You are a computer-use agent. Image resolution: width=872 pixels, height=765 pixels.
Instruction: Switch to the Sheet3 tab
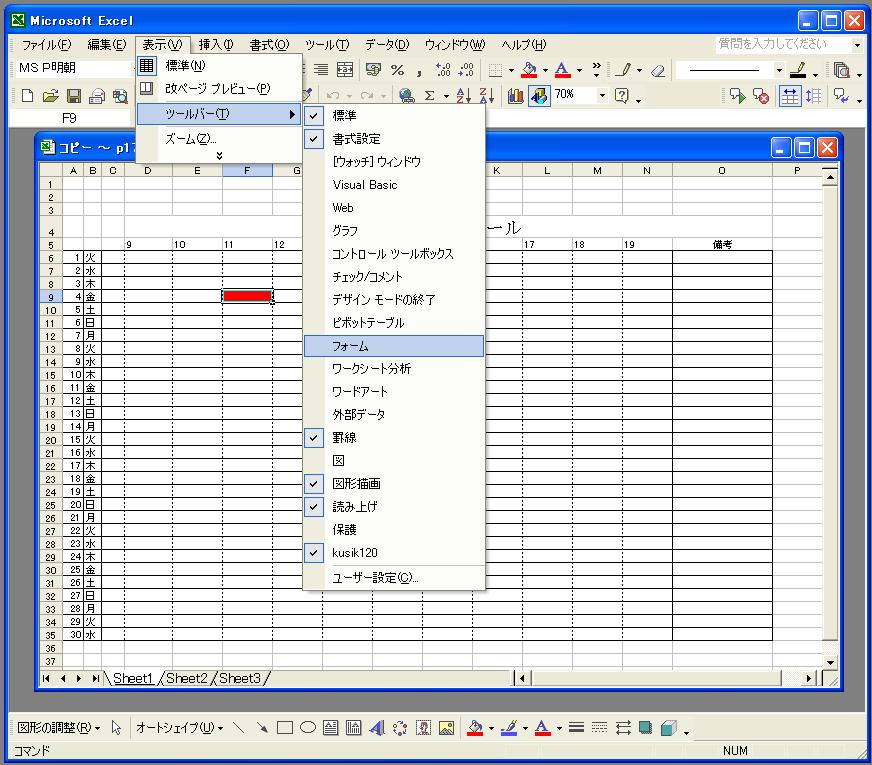[240, 678]
